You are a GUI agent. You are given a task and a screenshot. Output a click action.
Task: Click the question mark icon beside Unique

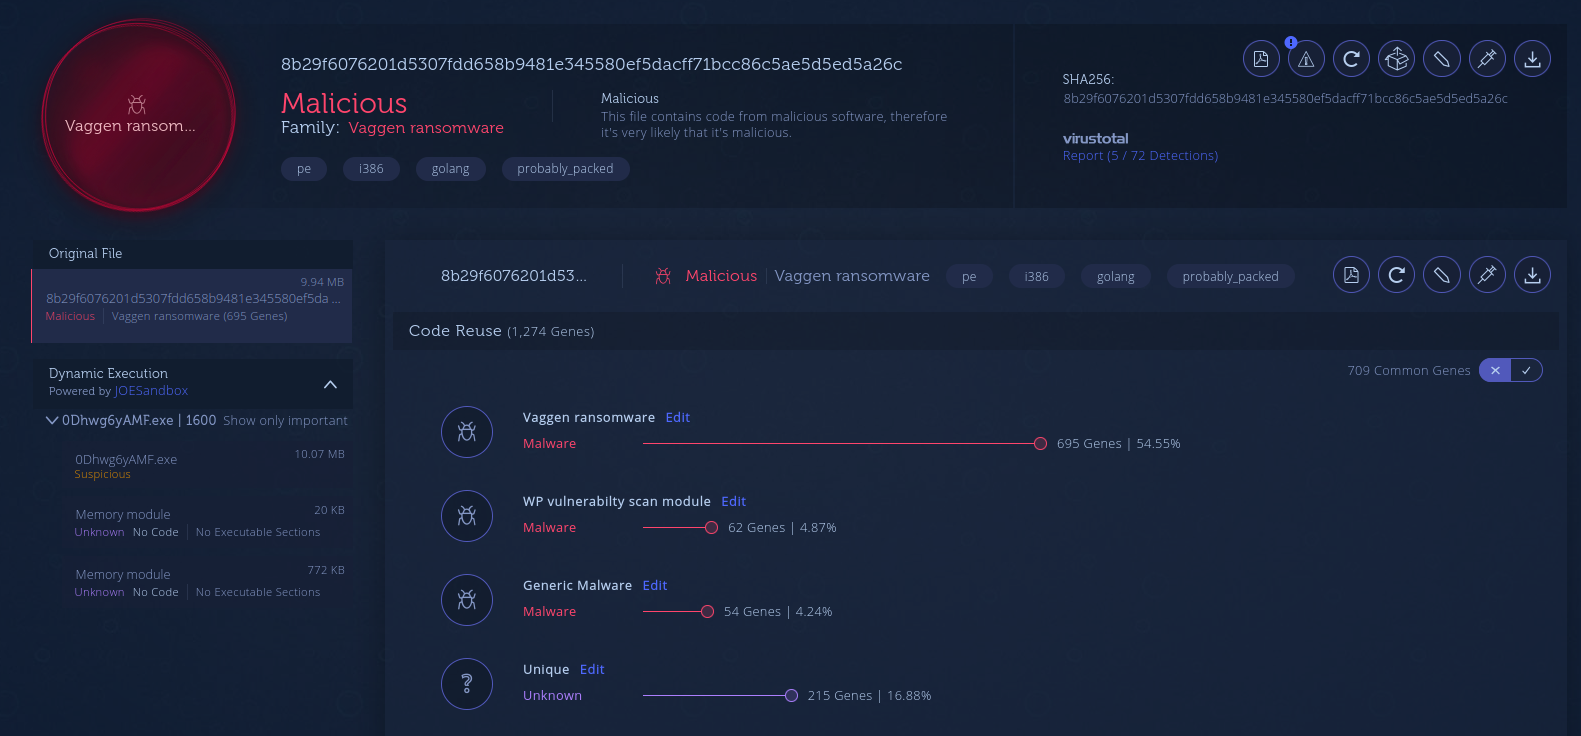point(467,684)
